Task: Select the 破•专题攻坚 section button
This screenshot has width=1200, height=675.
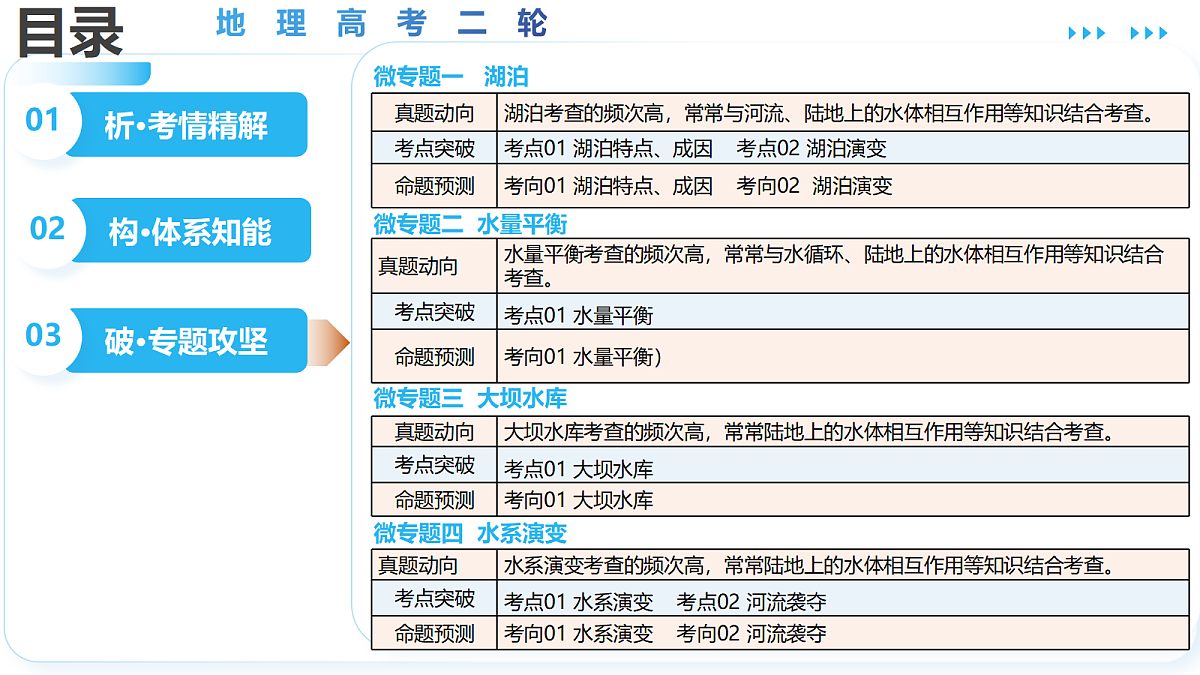Action: [x=186, y=341]
